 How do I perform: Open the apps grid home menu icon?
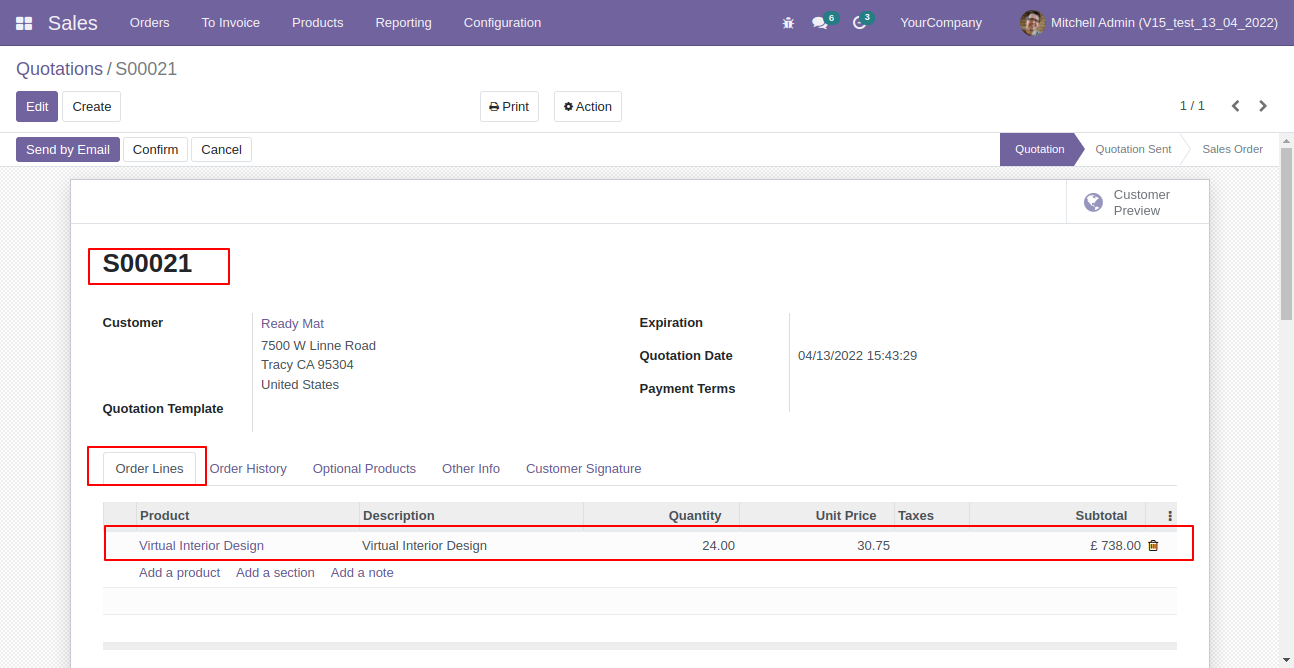pos(24,23)
